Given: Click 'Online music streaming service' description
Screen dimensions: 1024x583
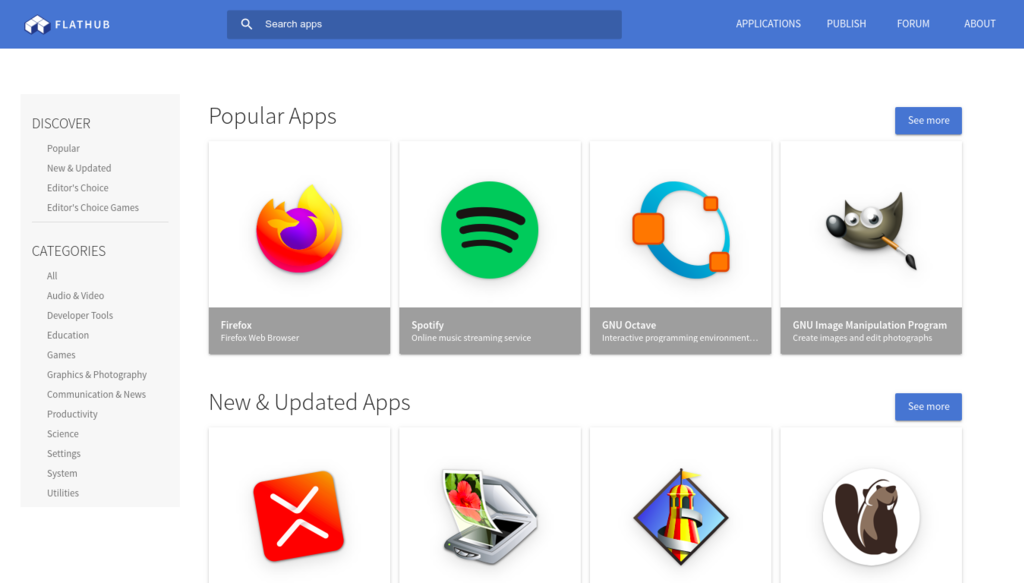Looking at the screenshot, I should click(x=471, y=338).
